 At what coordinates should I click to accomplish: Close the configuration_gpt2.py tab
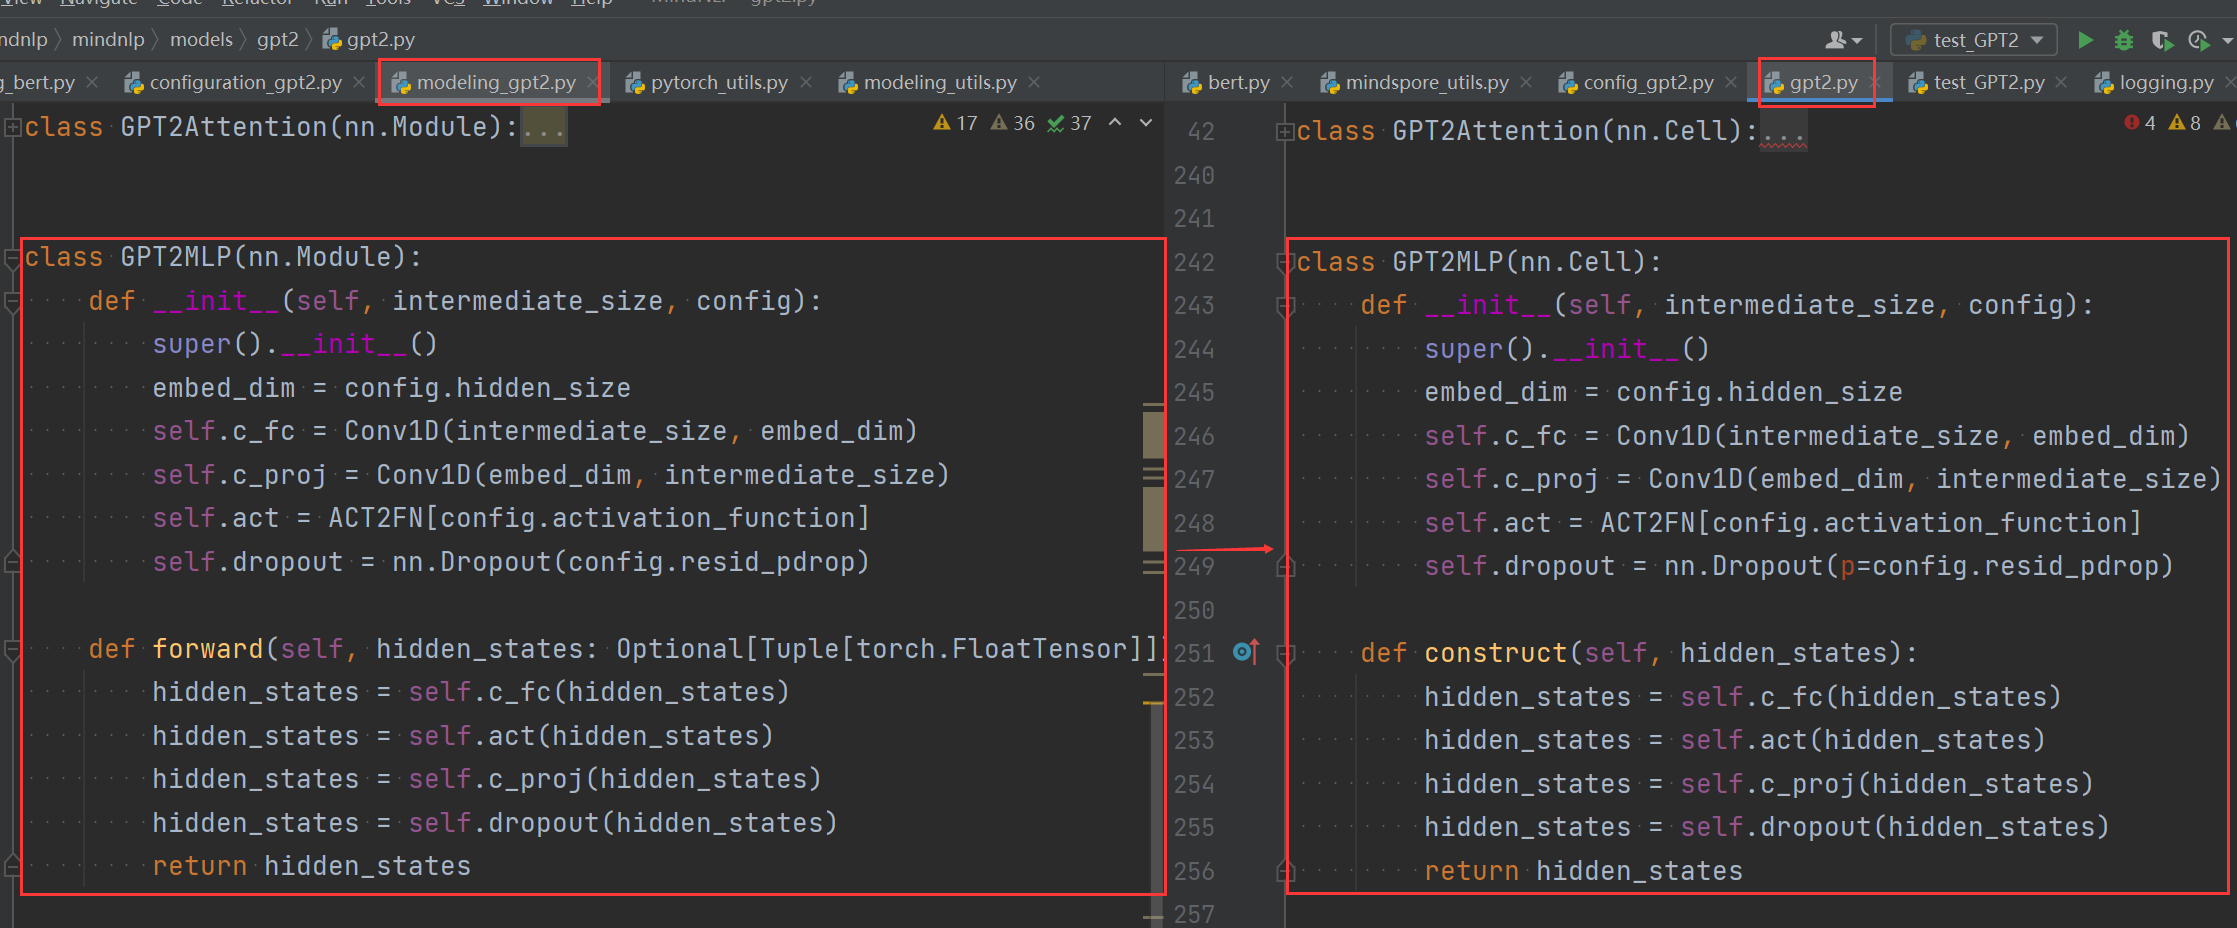359,82
